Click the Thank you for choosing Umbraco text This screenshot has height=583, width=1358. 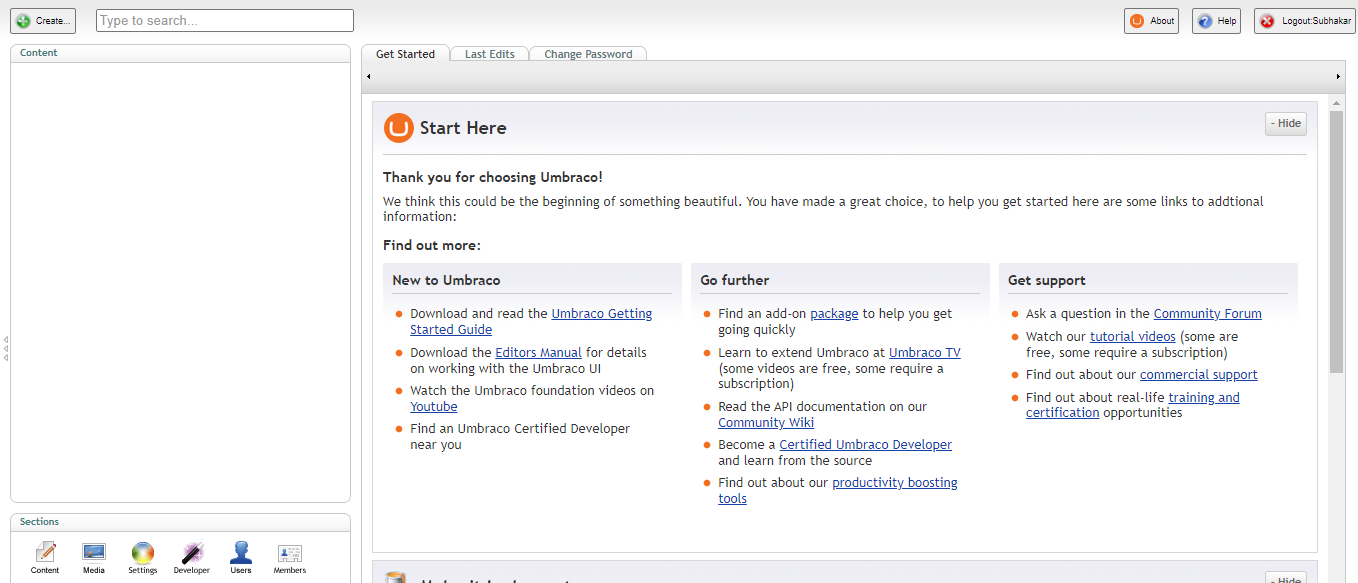click(x=493, y=177)
